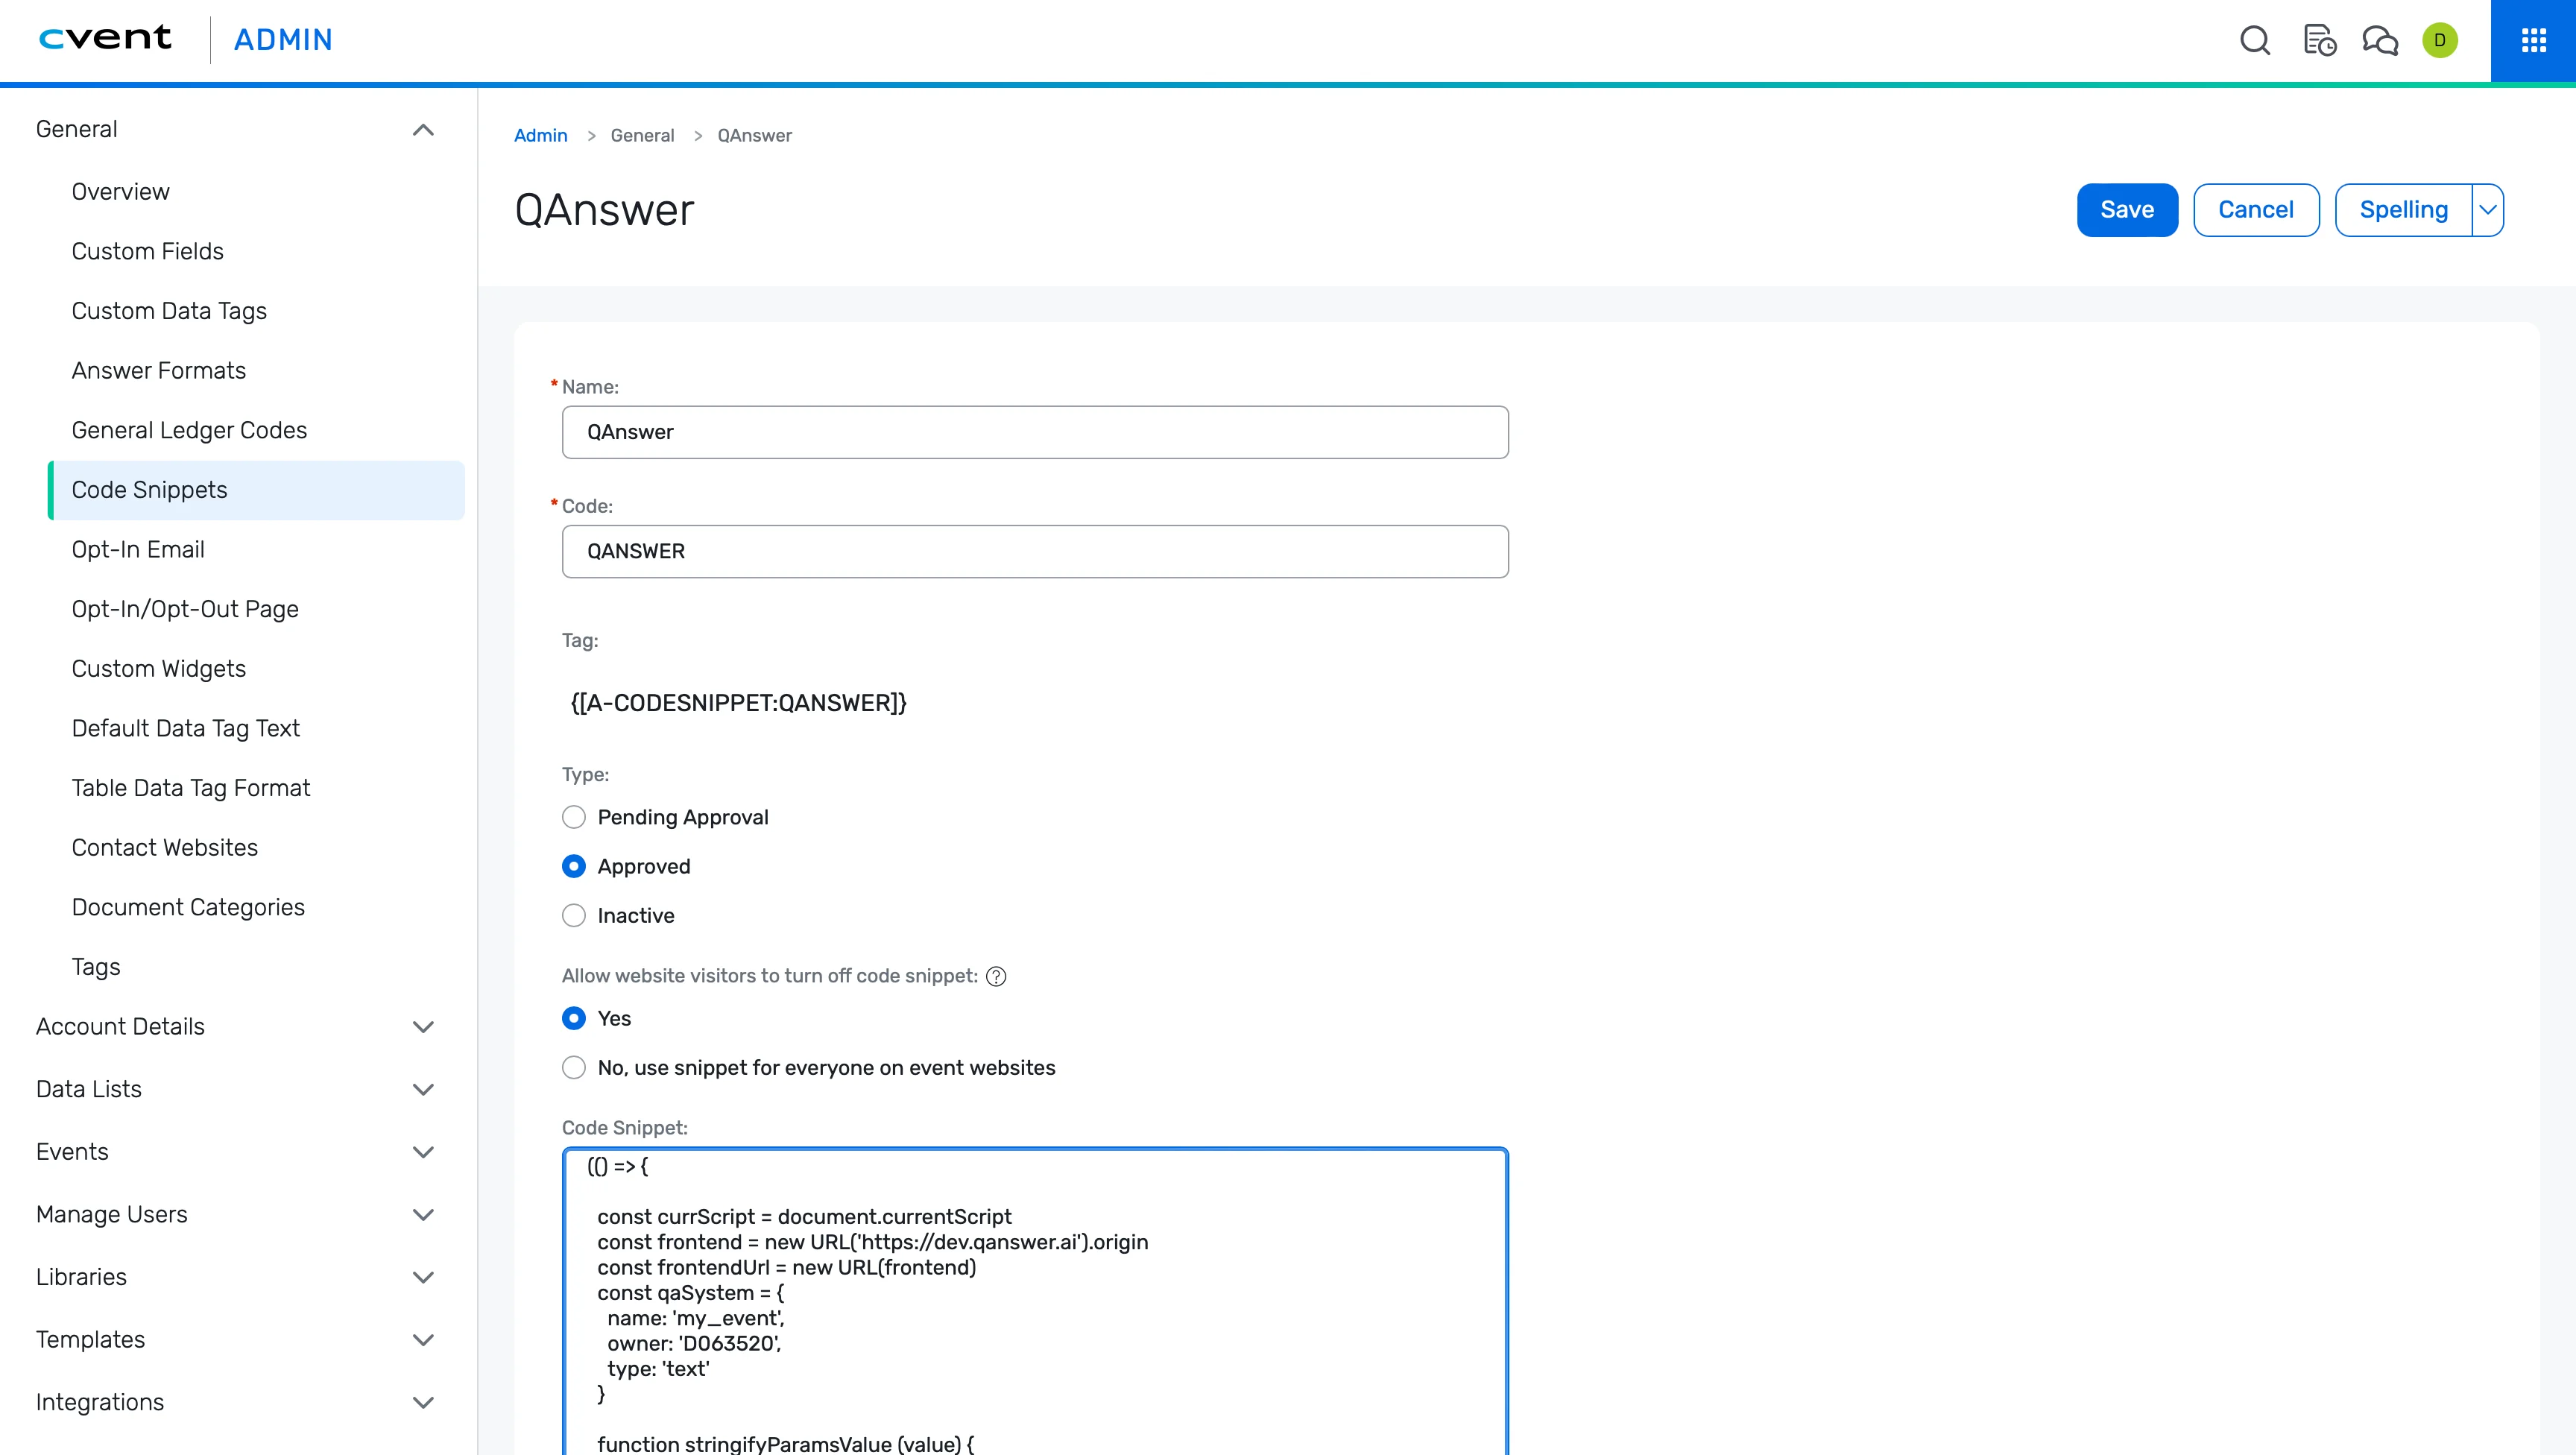Image resolution: width=2576 pixels, height=1455 pixels.
Task: Open Opt-In/Opt-Out Page in the sidebar
Action: (185, 609)
